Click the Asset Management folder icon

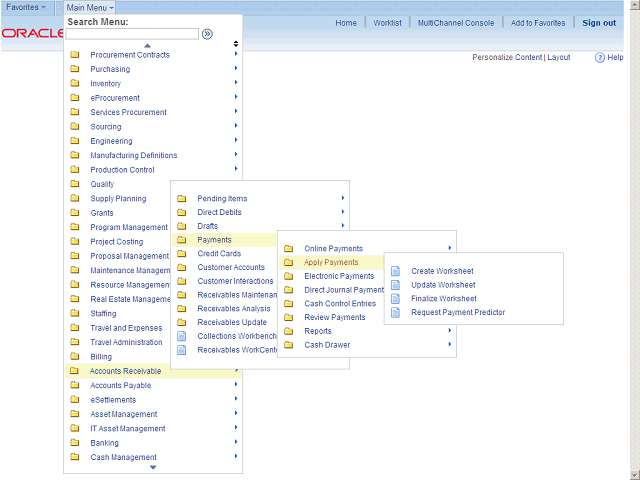coord(75,414)
